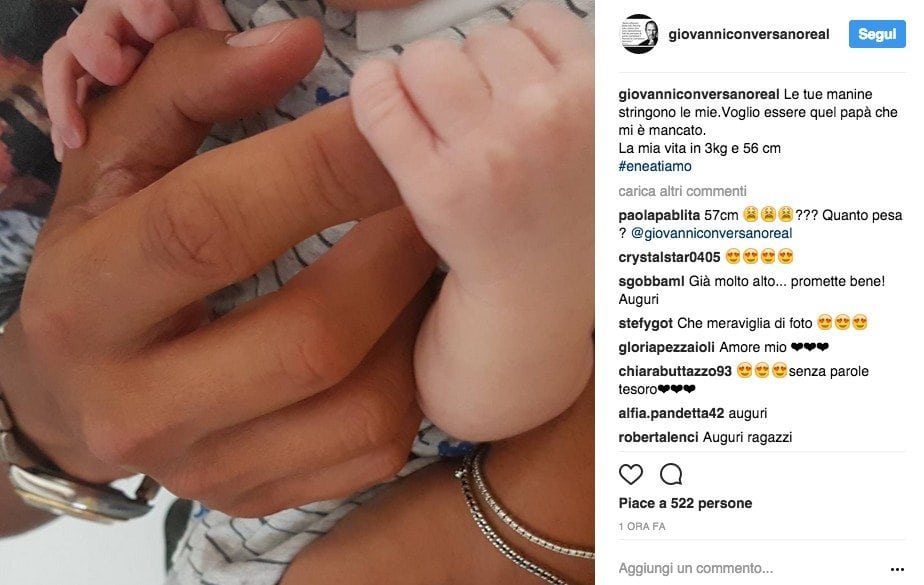Load more comments via carica altri commenti
Screen dimensions: 924x585
(682, 191)
